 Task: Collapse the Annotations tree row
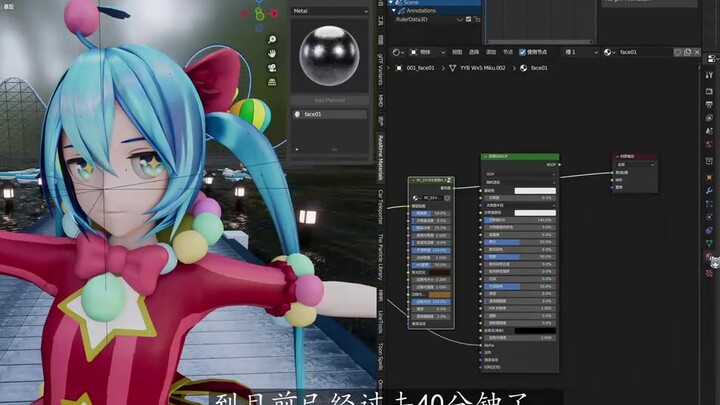[394, 11]
